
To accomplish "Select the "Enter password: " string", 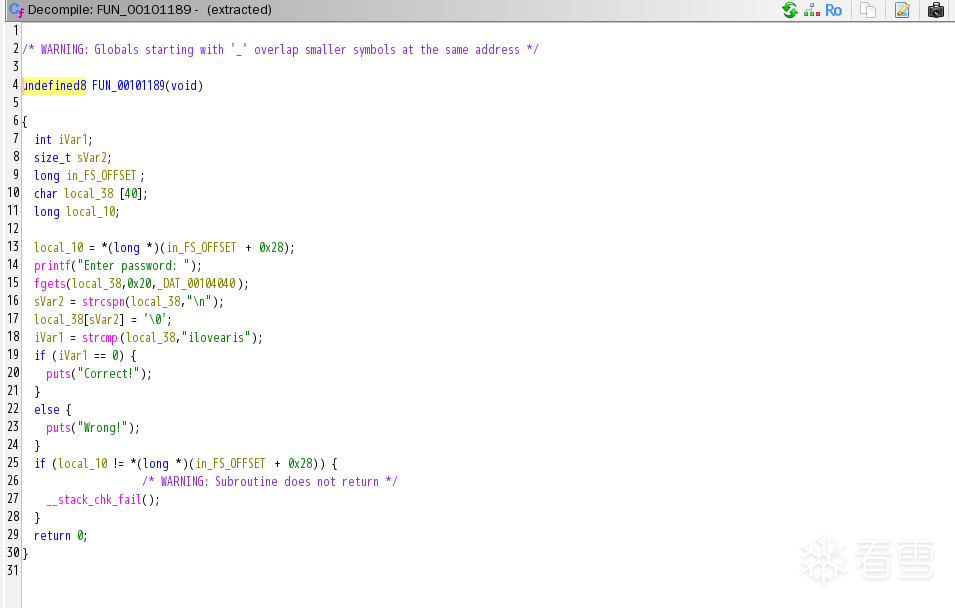I will click(133, 266).
